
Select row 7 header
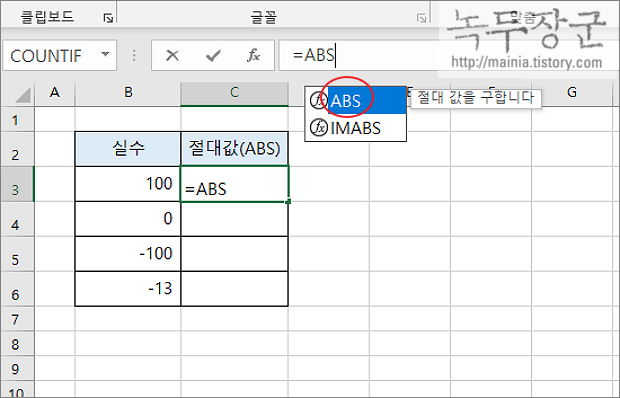click(17, 319)
